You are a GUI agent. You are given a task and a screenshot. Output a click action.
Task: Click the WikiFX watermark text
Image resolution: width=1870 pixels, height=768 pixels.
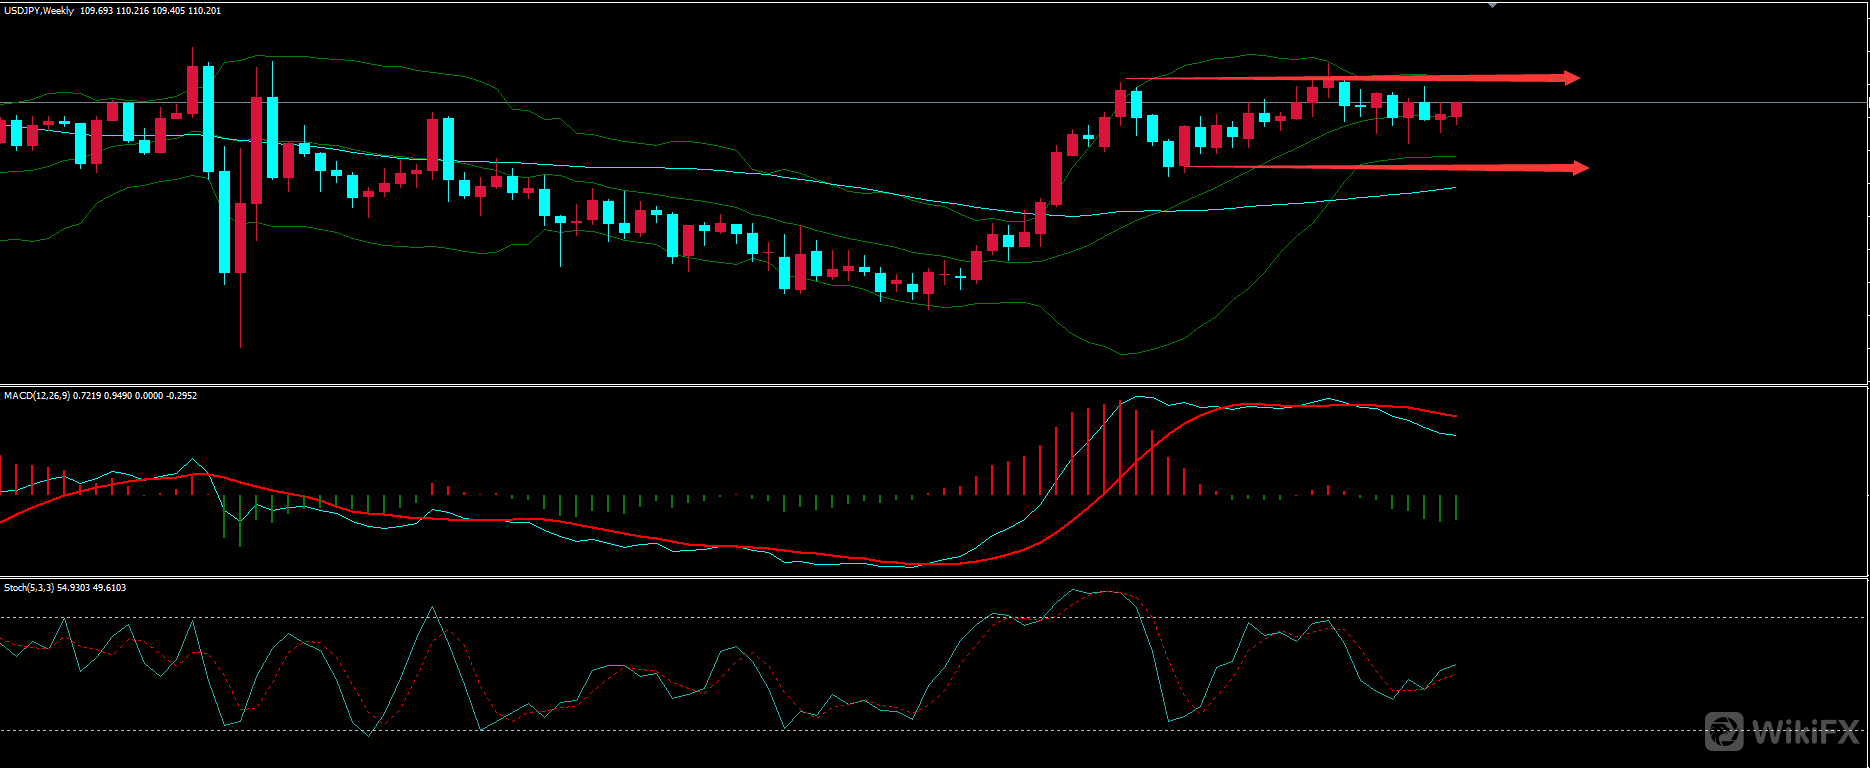click(x=1805, y=733)
